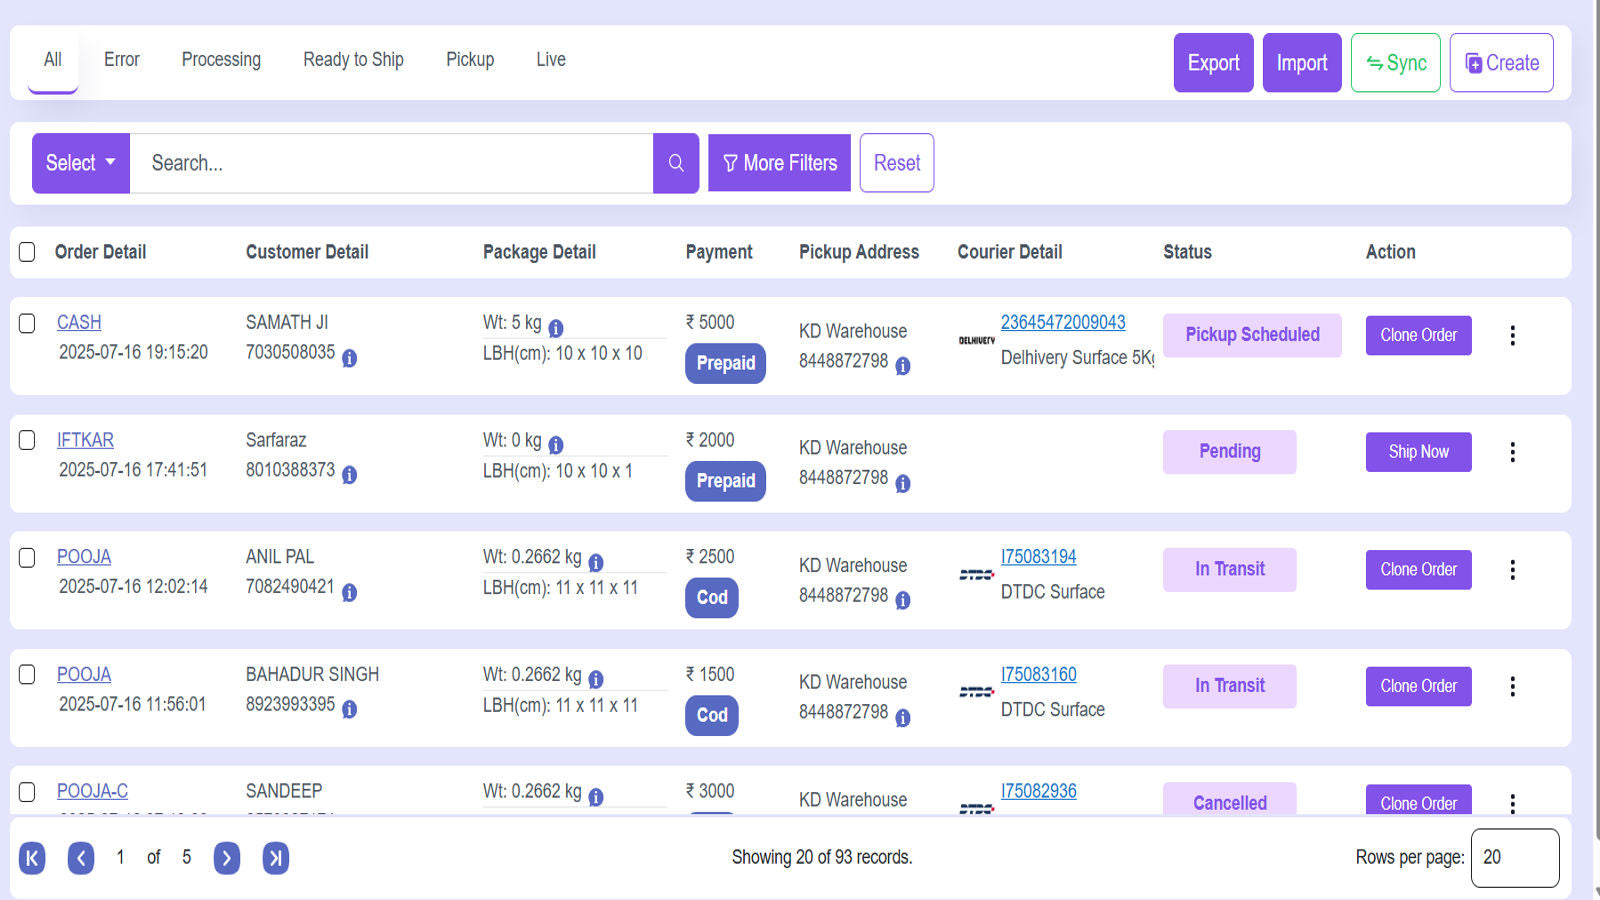Switch to the Live tab

click(x=551, y=60)
